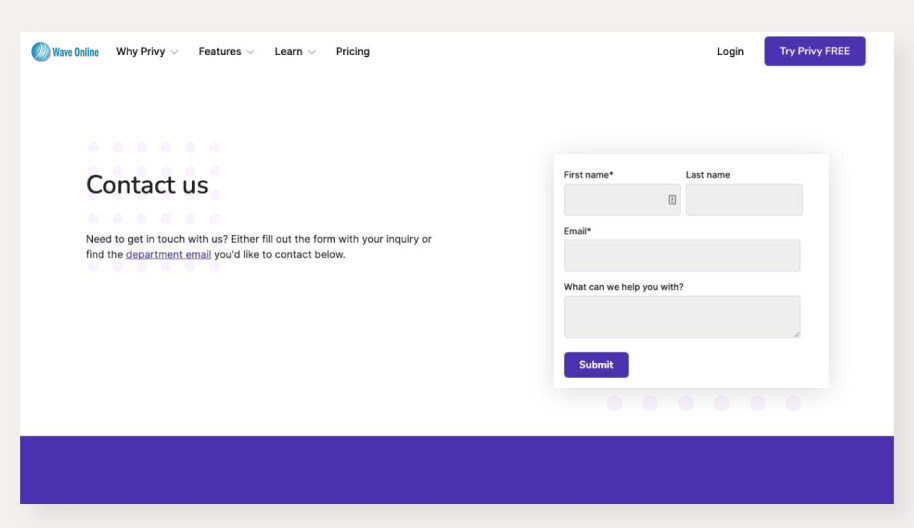Click the Contact us heading
Image resolution: width=914 pixels, height=528 pixels.
(147, 185)
